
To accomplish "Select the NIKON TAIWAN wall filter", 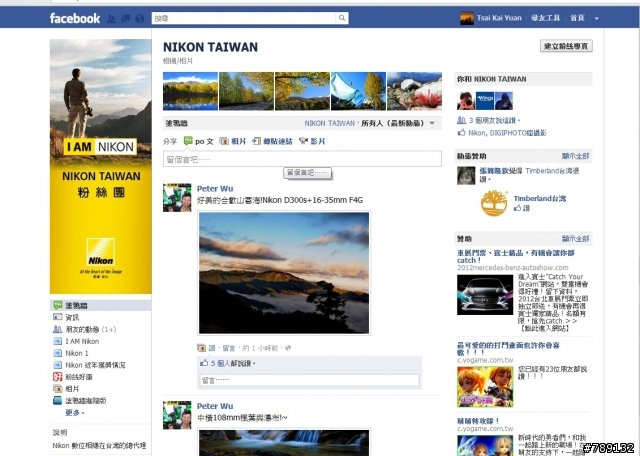I will 329,123.
